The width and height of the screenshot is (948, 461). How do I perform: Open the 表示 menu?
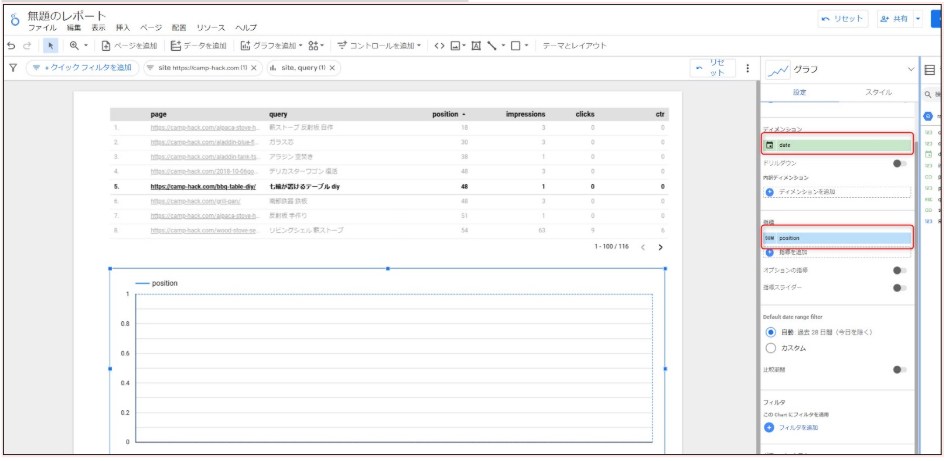pyautogui.click(x=99, y=28)
